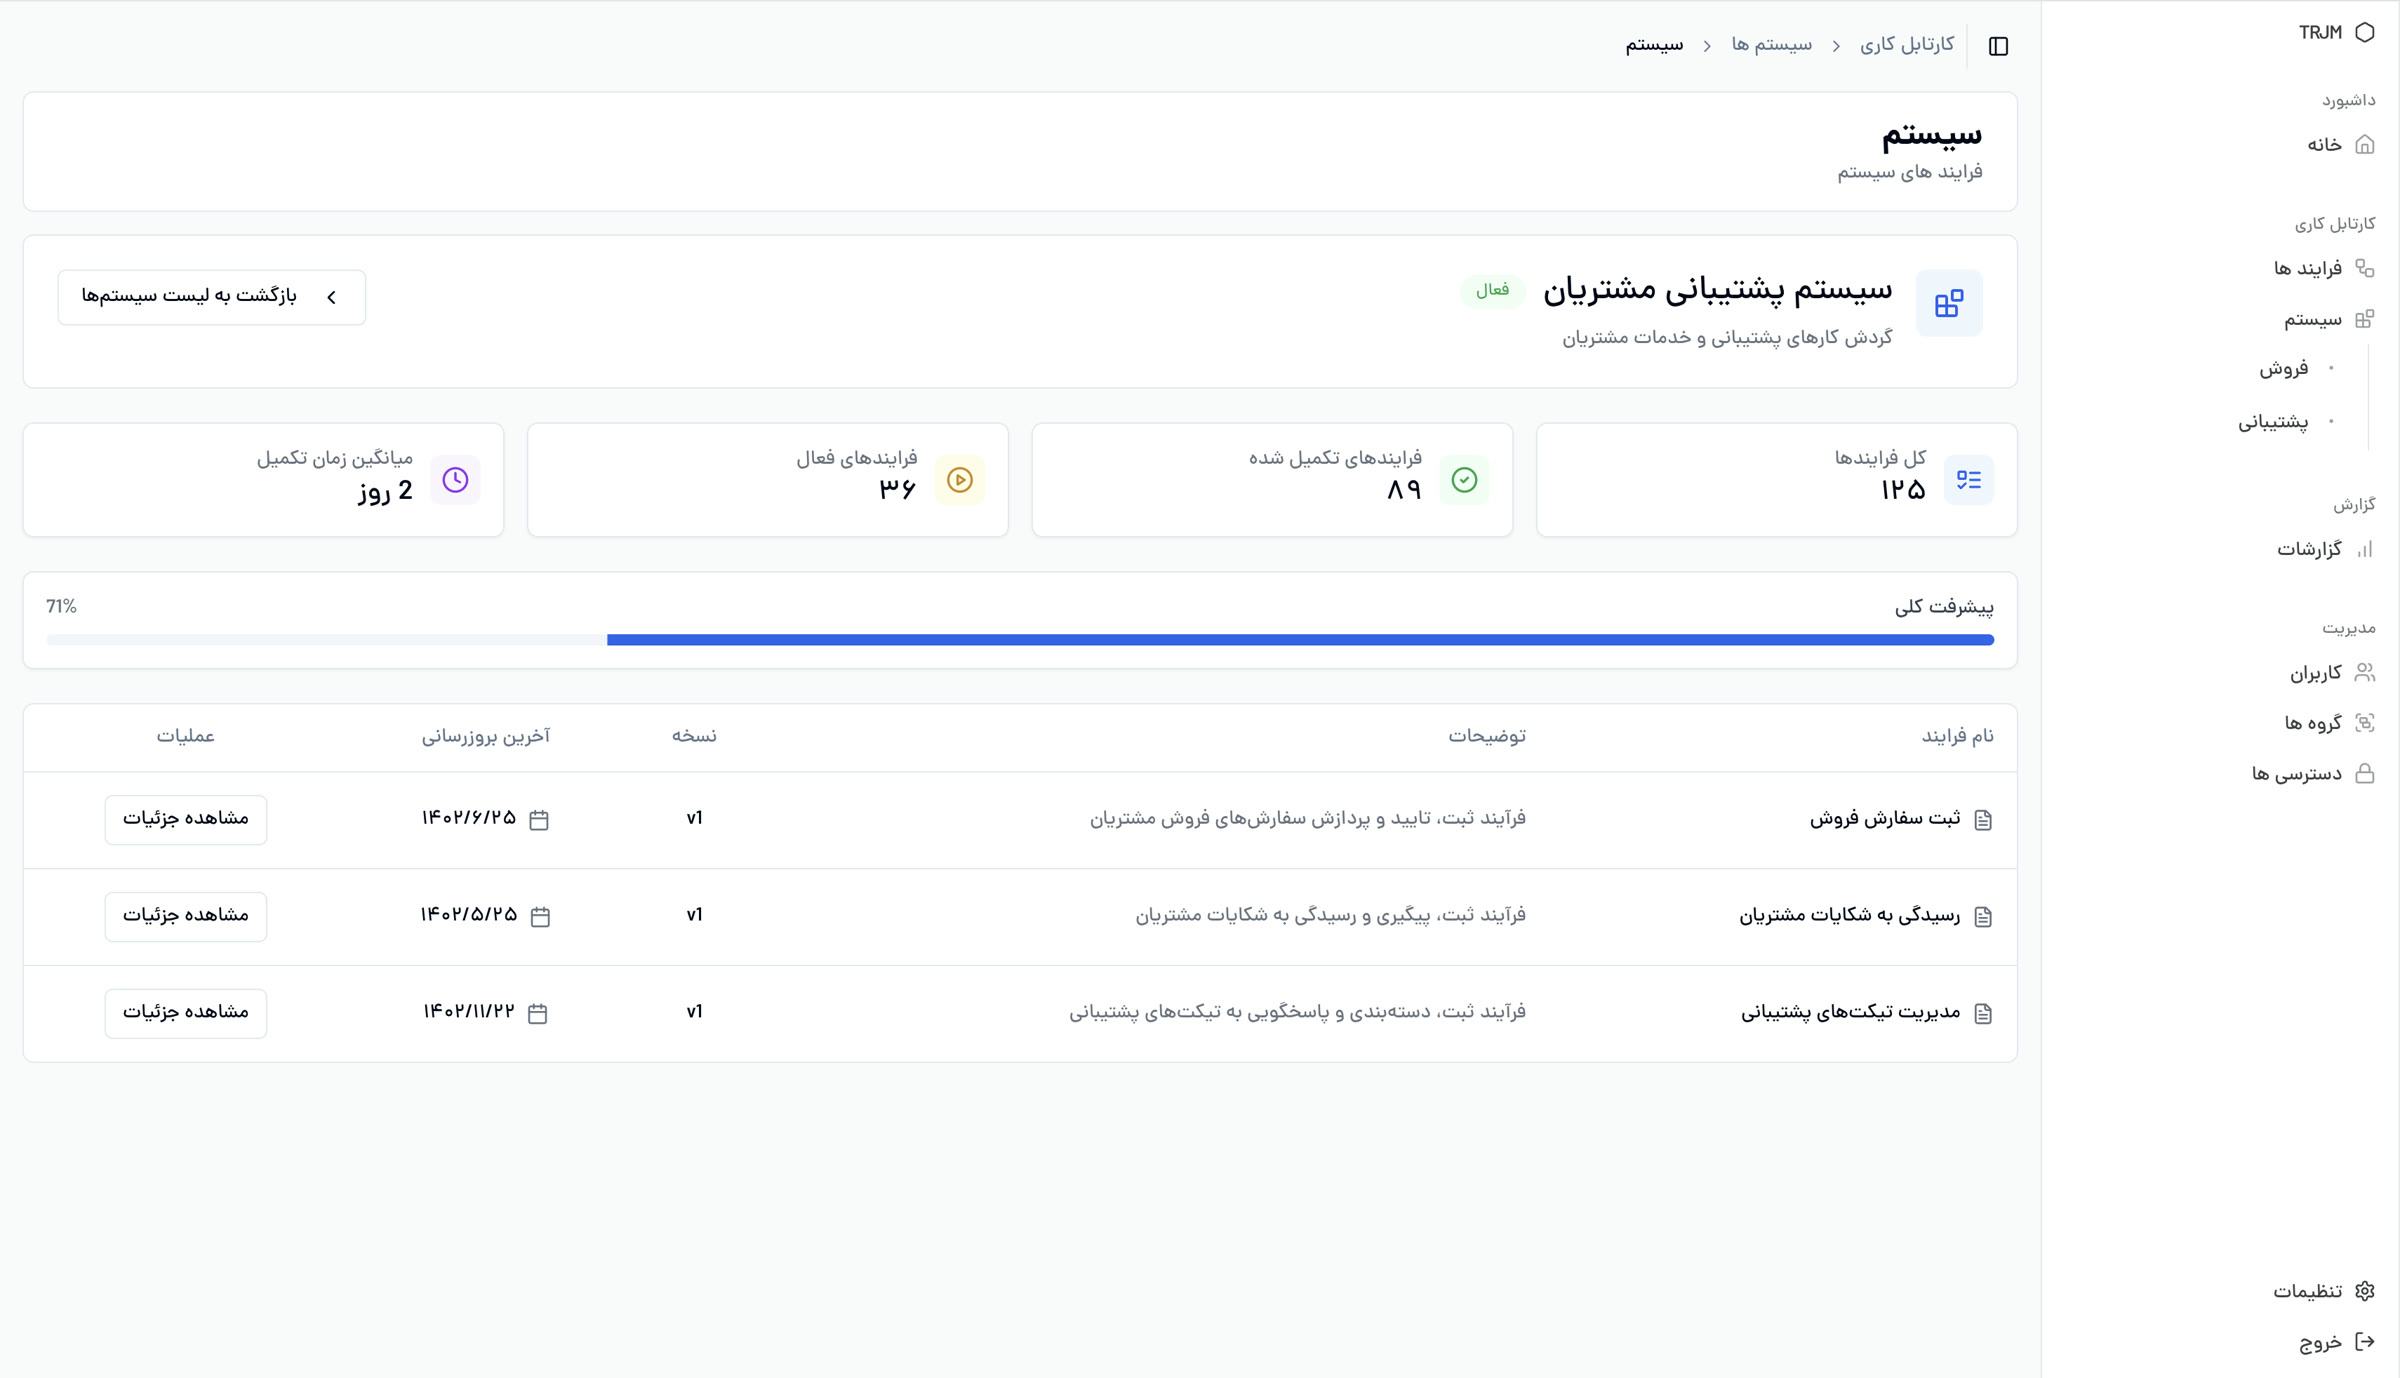This screenshot has height=1378, width=2400.
Task: Open تنظیمات at the sidebar bottom
Action: tap(2308, 1292)
